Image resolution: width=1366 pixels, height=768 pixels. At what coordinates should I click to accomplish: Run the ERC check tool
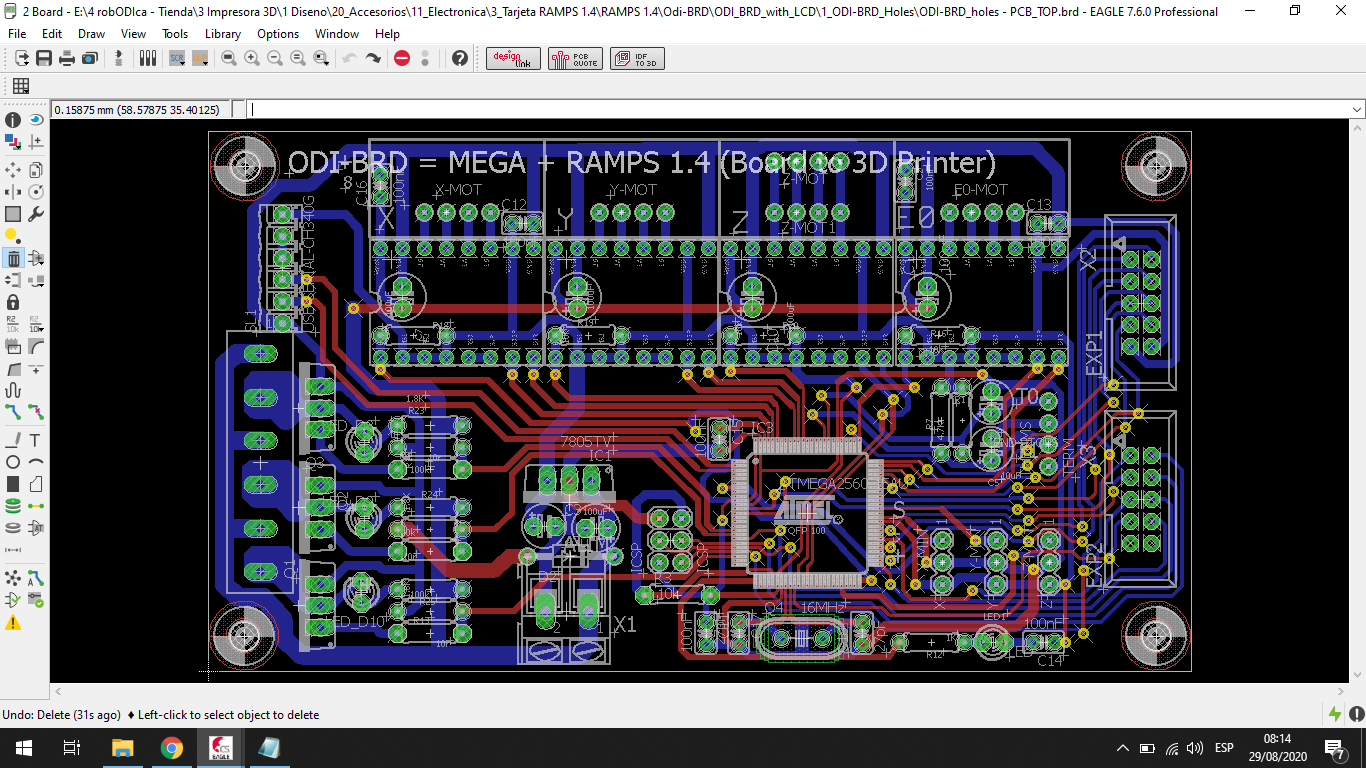click(13, 600)
